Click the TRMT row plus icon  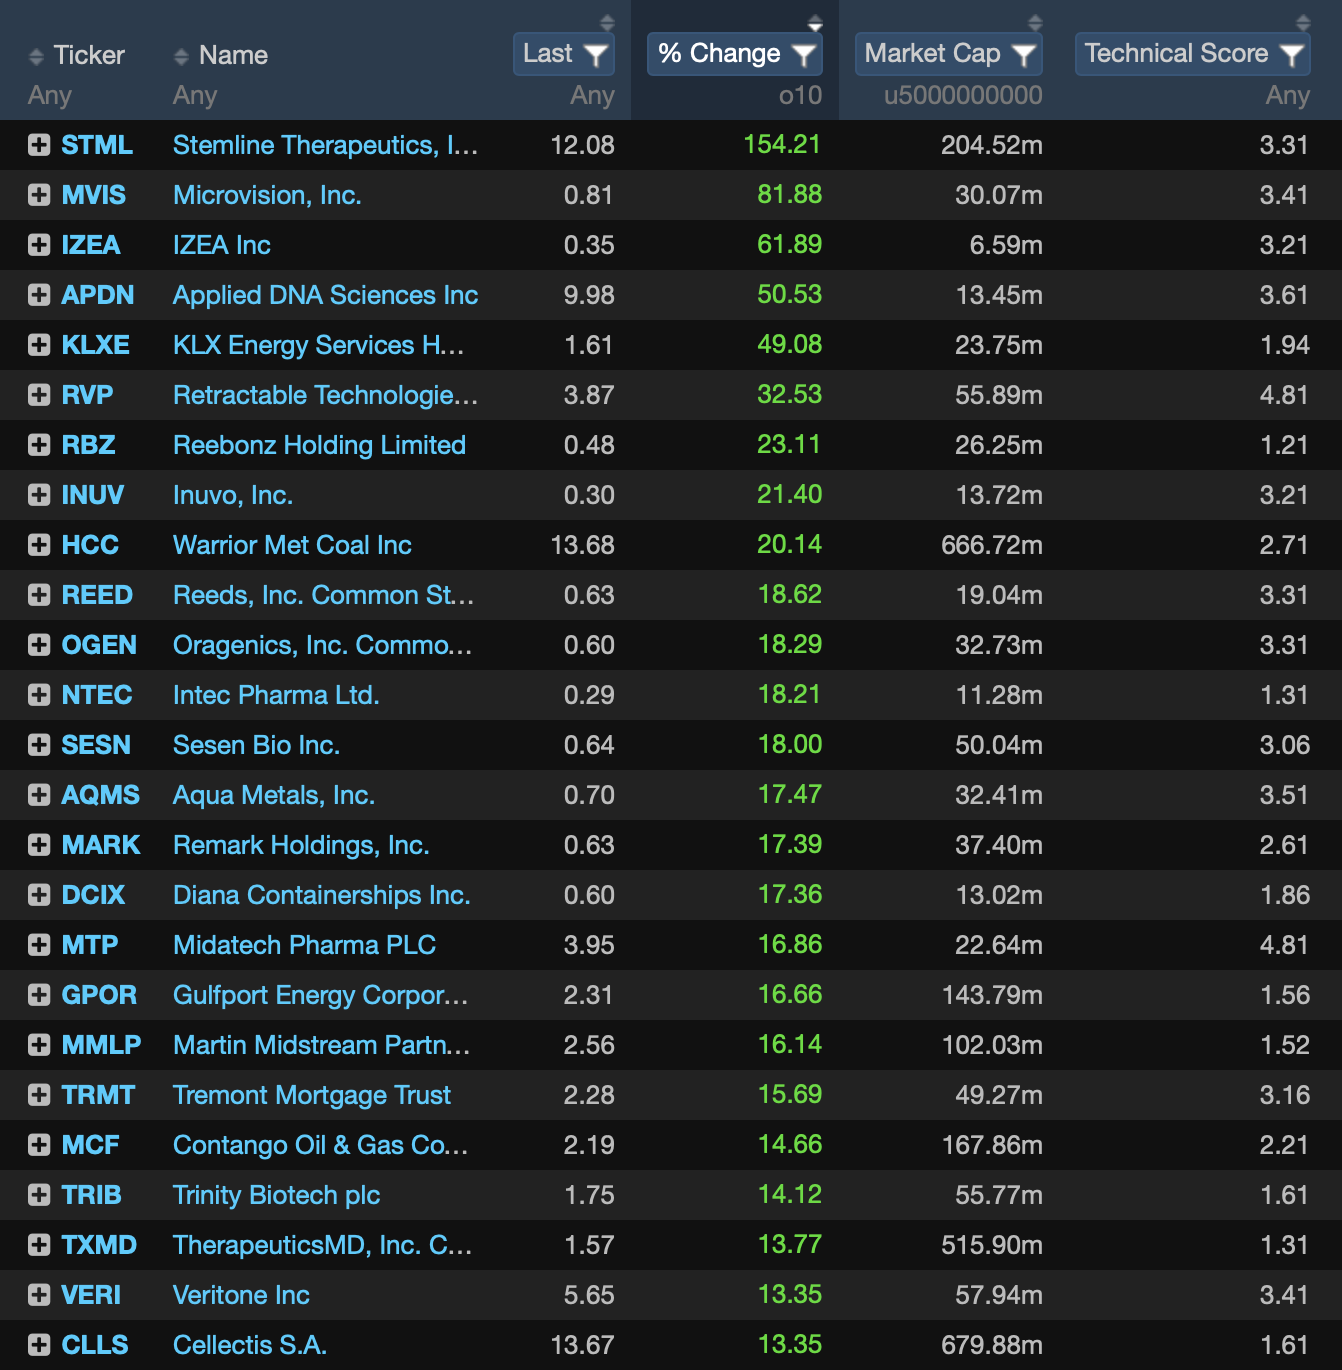click(39, 1095)
